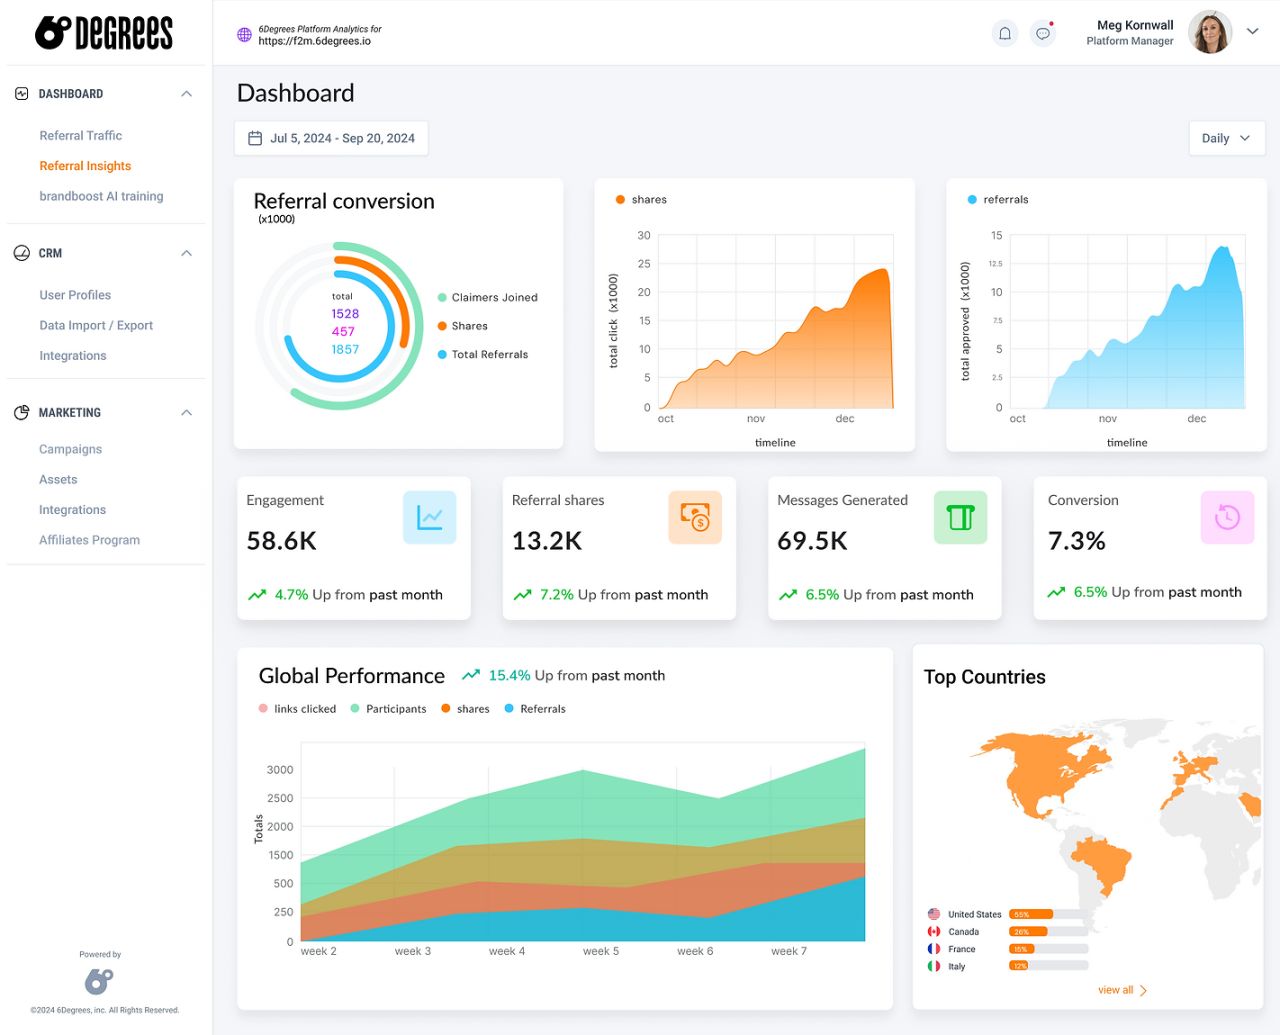
Task: Click the 6Degrees logo
Action: click(x=104, y=33)
